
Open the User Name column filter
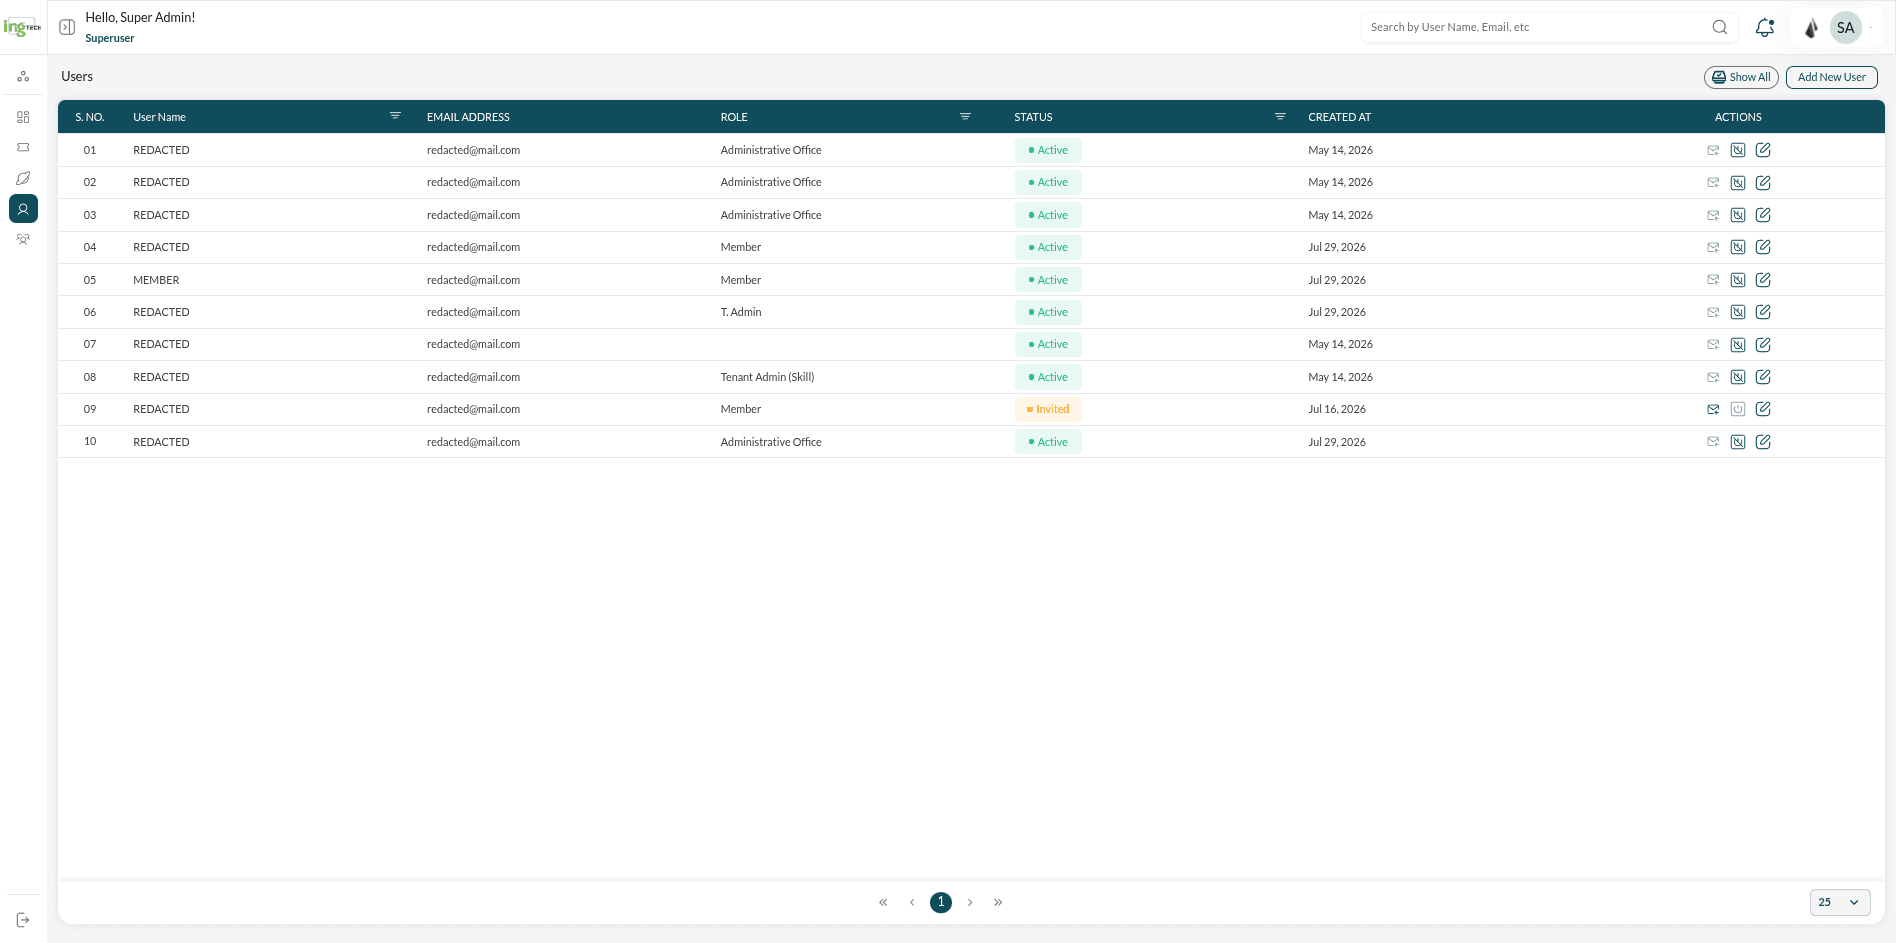[x=395, y=116]
